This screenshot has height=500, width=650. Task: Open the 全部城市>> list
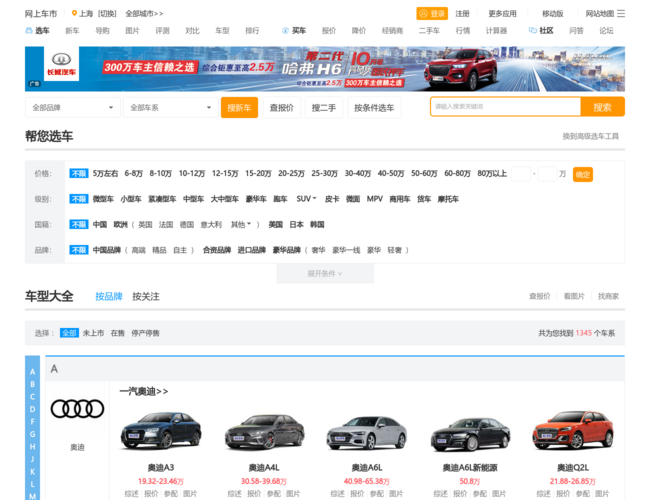[x=144, y=14]
